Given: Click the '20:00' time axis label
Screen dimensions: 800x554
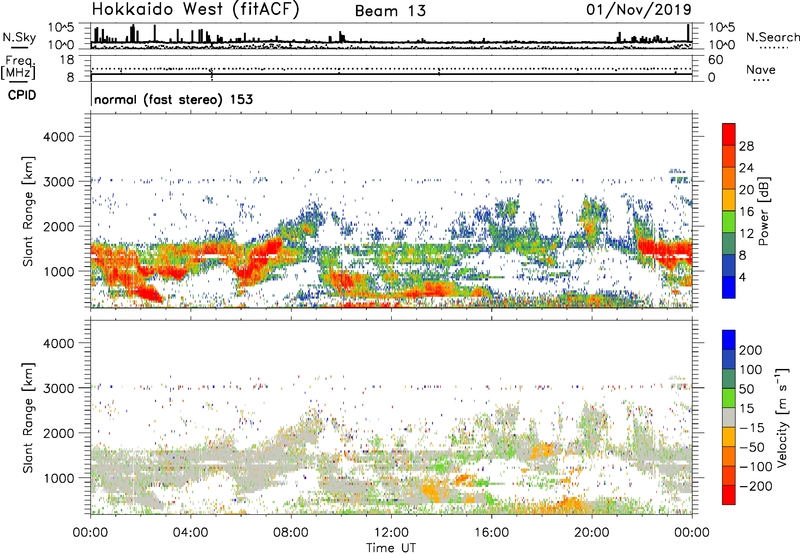Looking at the screenshot, I should tap(592, 533).
